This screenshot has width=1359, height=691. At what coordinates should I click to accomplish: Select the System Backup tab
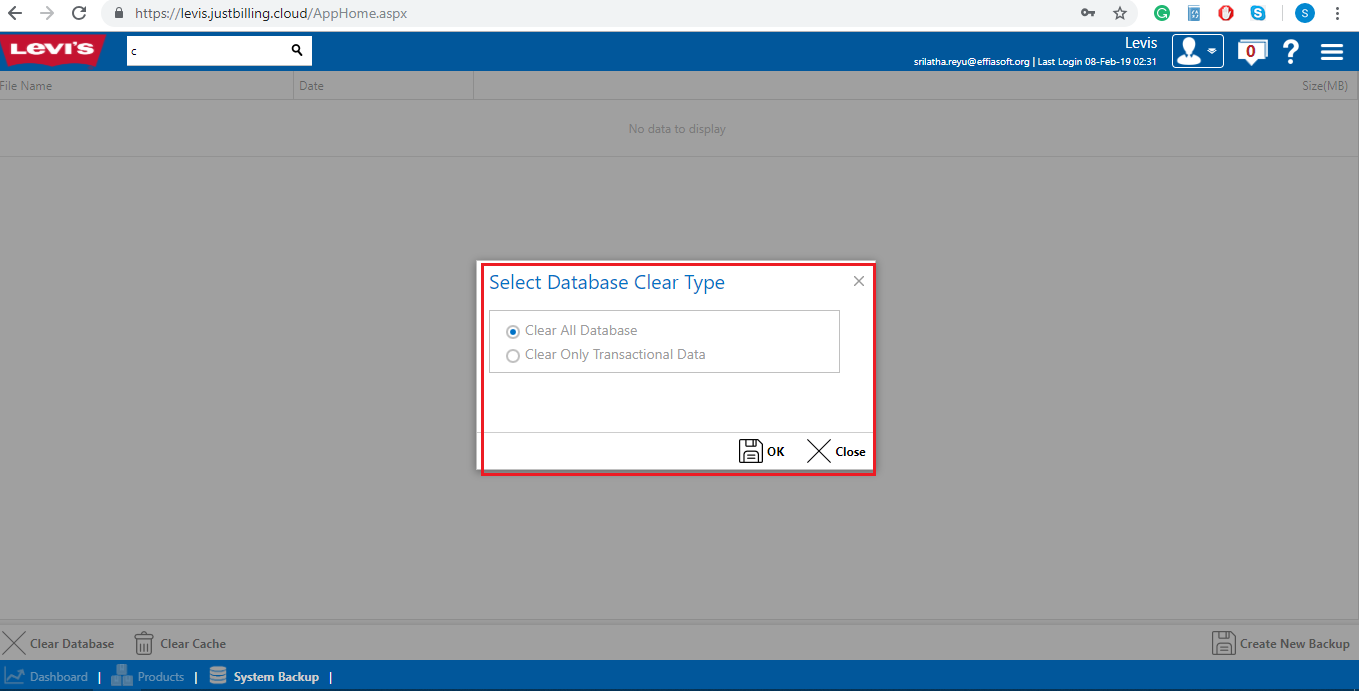(264, 677)
